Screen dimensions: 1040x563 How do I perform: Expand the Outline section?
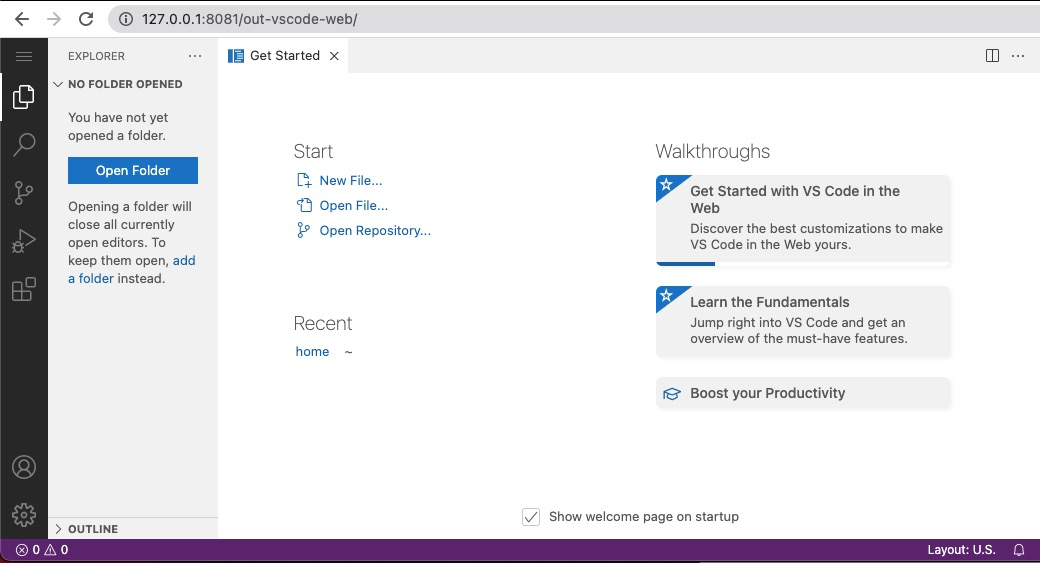point(133,529)
